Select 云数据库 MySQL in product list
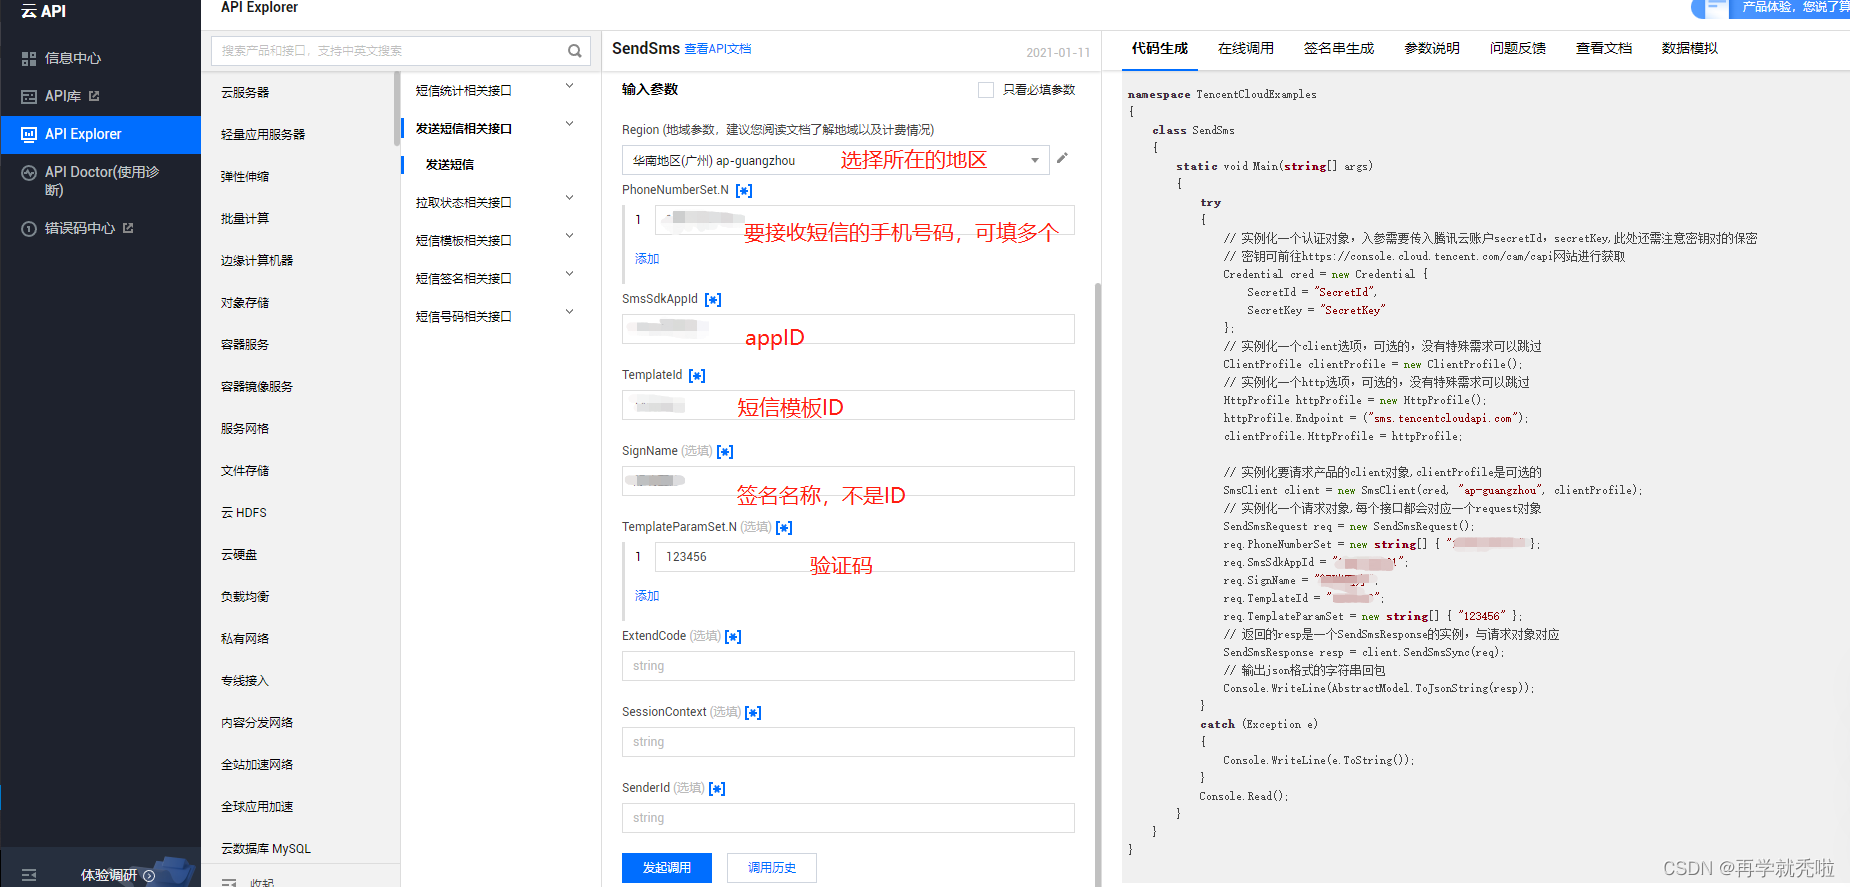The width and height of the screenshot is (1850, 887). tap(266, 848)
